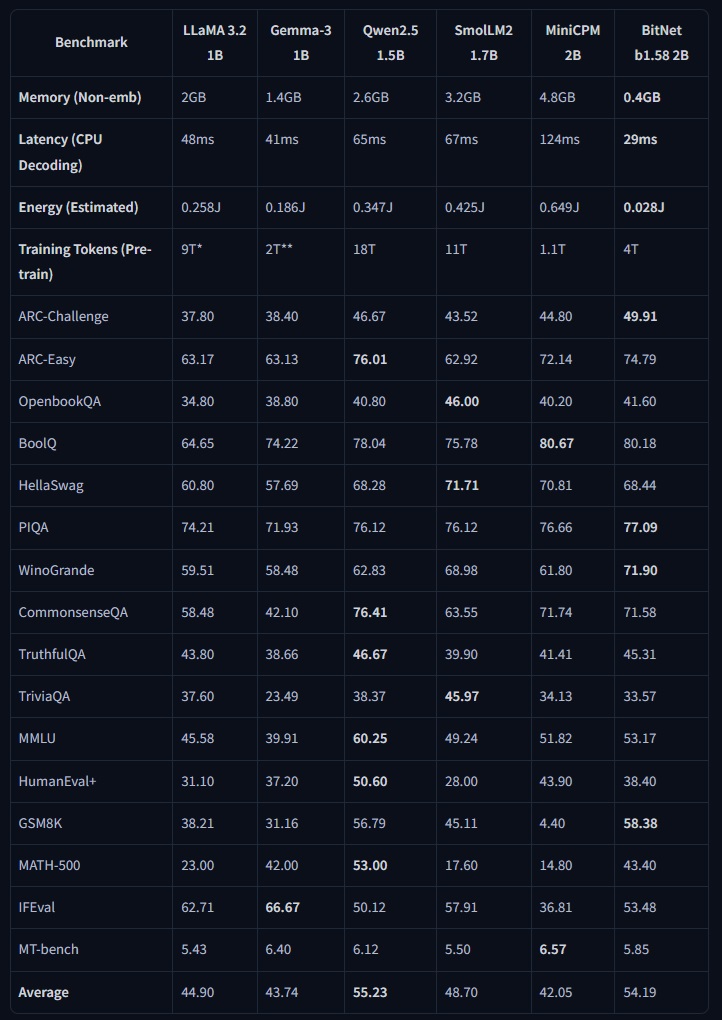Select the MiniCPM 2B column header

572,43
